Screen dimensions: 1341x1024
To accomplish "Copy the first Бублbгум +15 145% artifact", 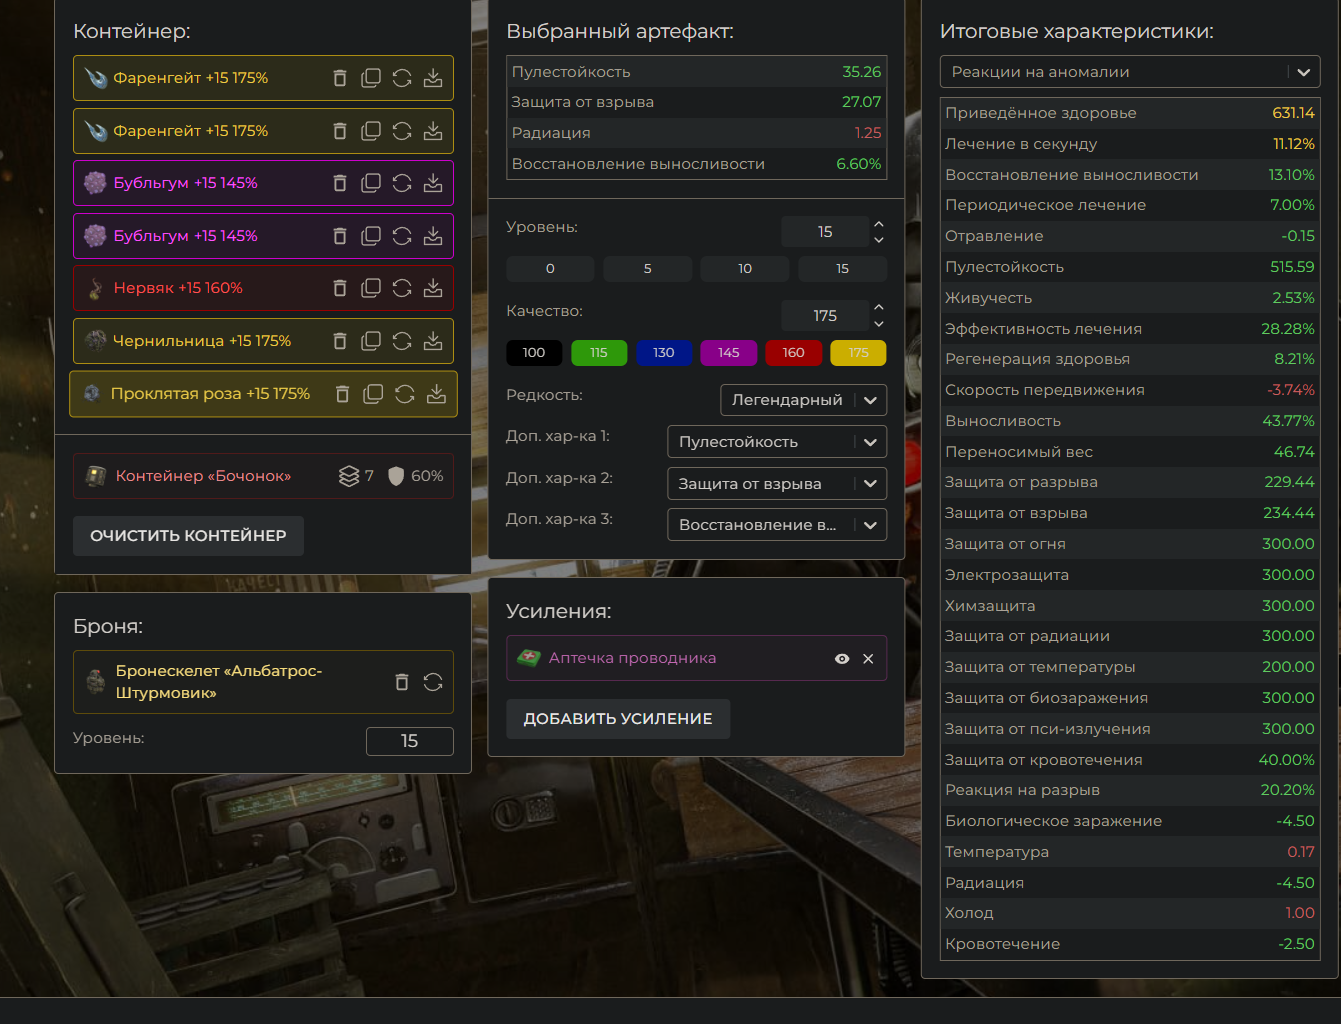I will tap(371, 183).
